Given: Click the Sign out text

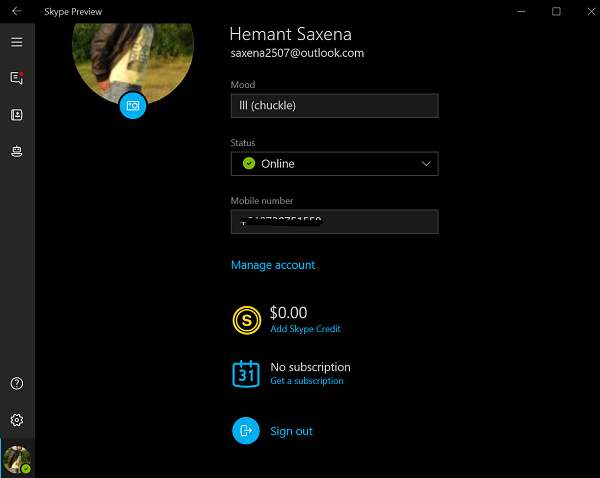Looking at the screenshot, I should pos(291,431).
